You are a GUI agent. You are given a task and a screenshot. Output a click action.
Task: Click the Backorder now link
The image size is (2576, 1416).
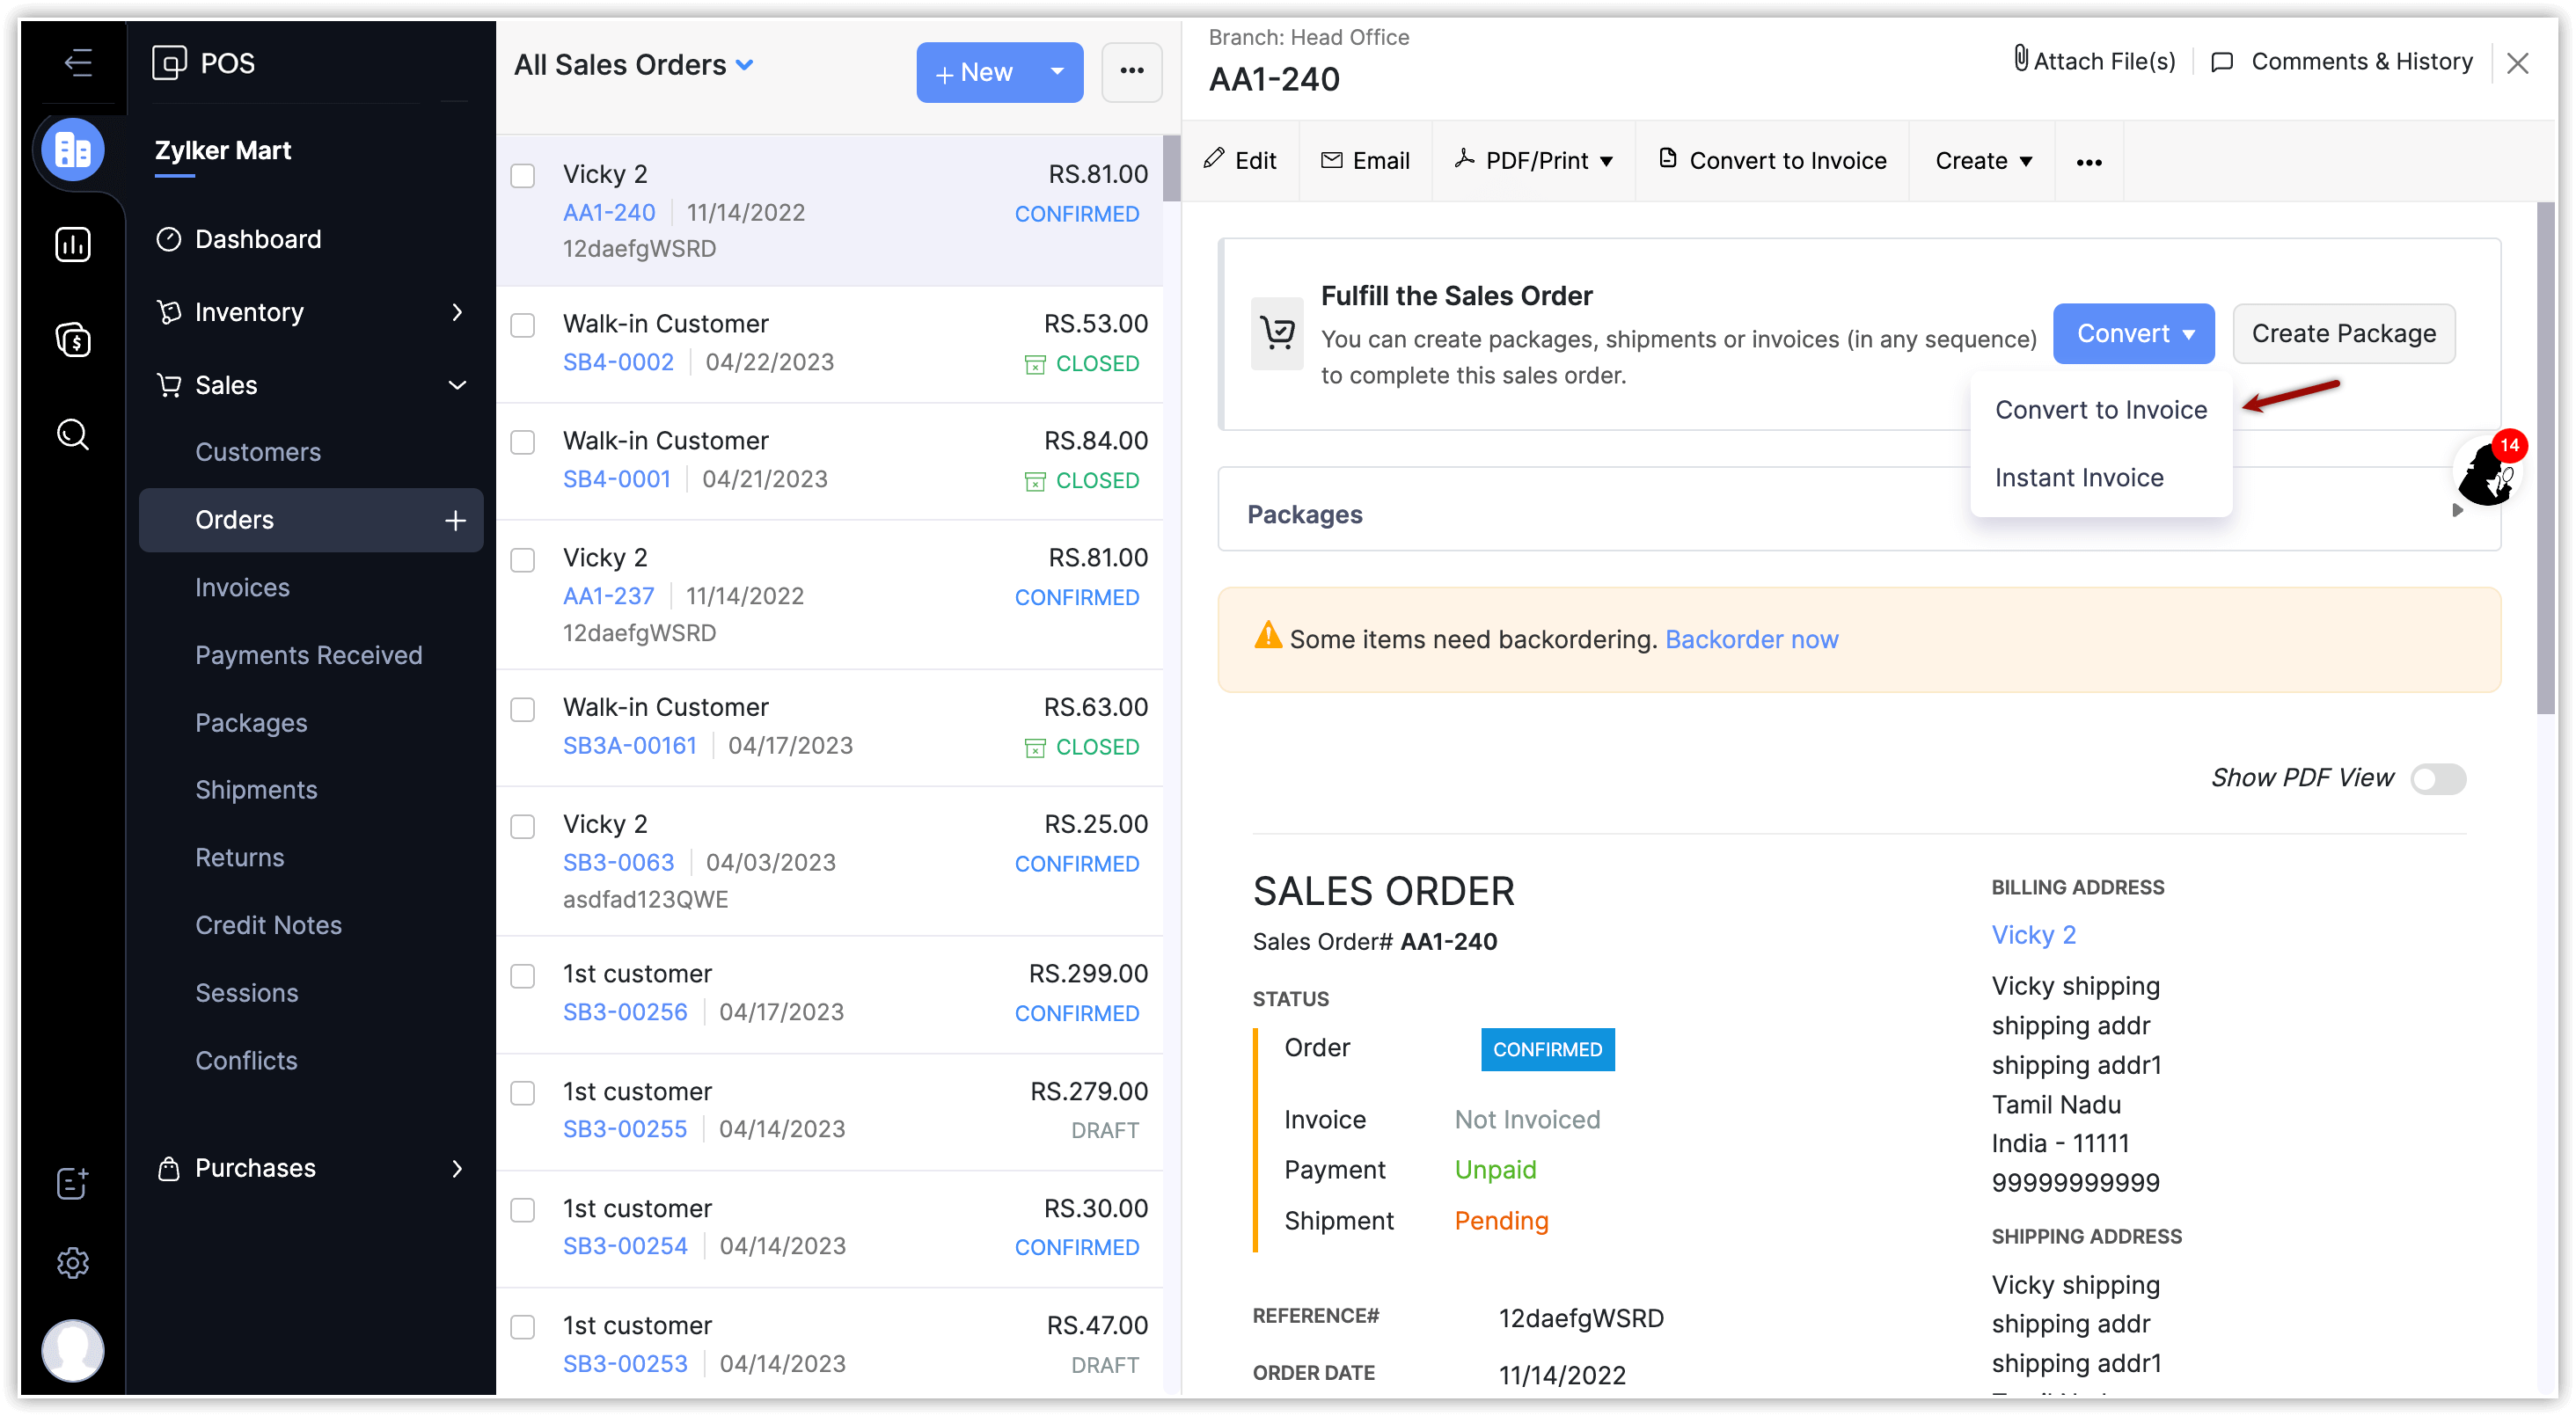coord(1750,639)
